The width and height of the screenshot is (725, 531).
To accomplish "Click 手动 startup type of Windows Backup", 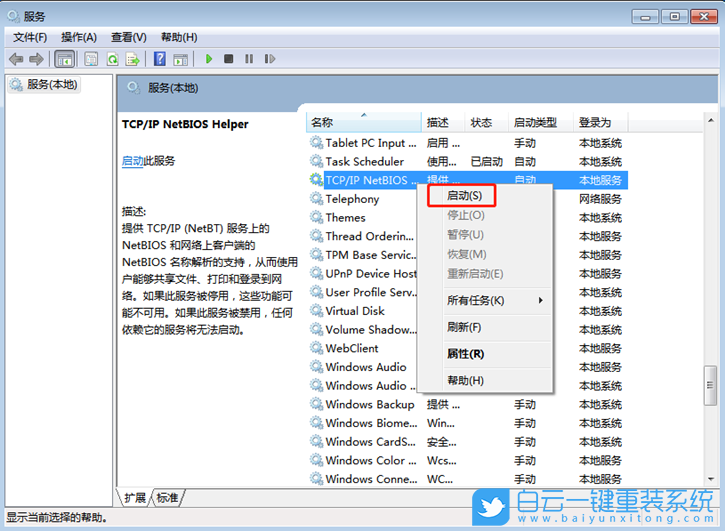I will 525,404.
